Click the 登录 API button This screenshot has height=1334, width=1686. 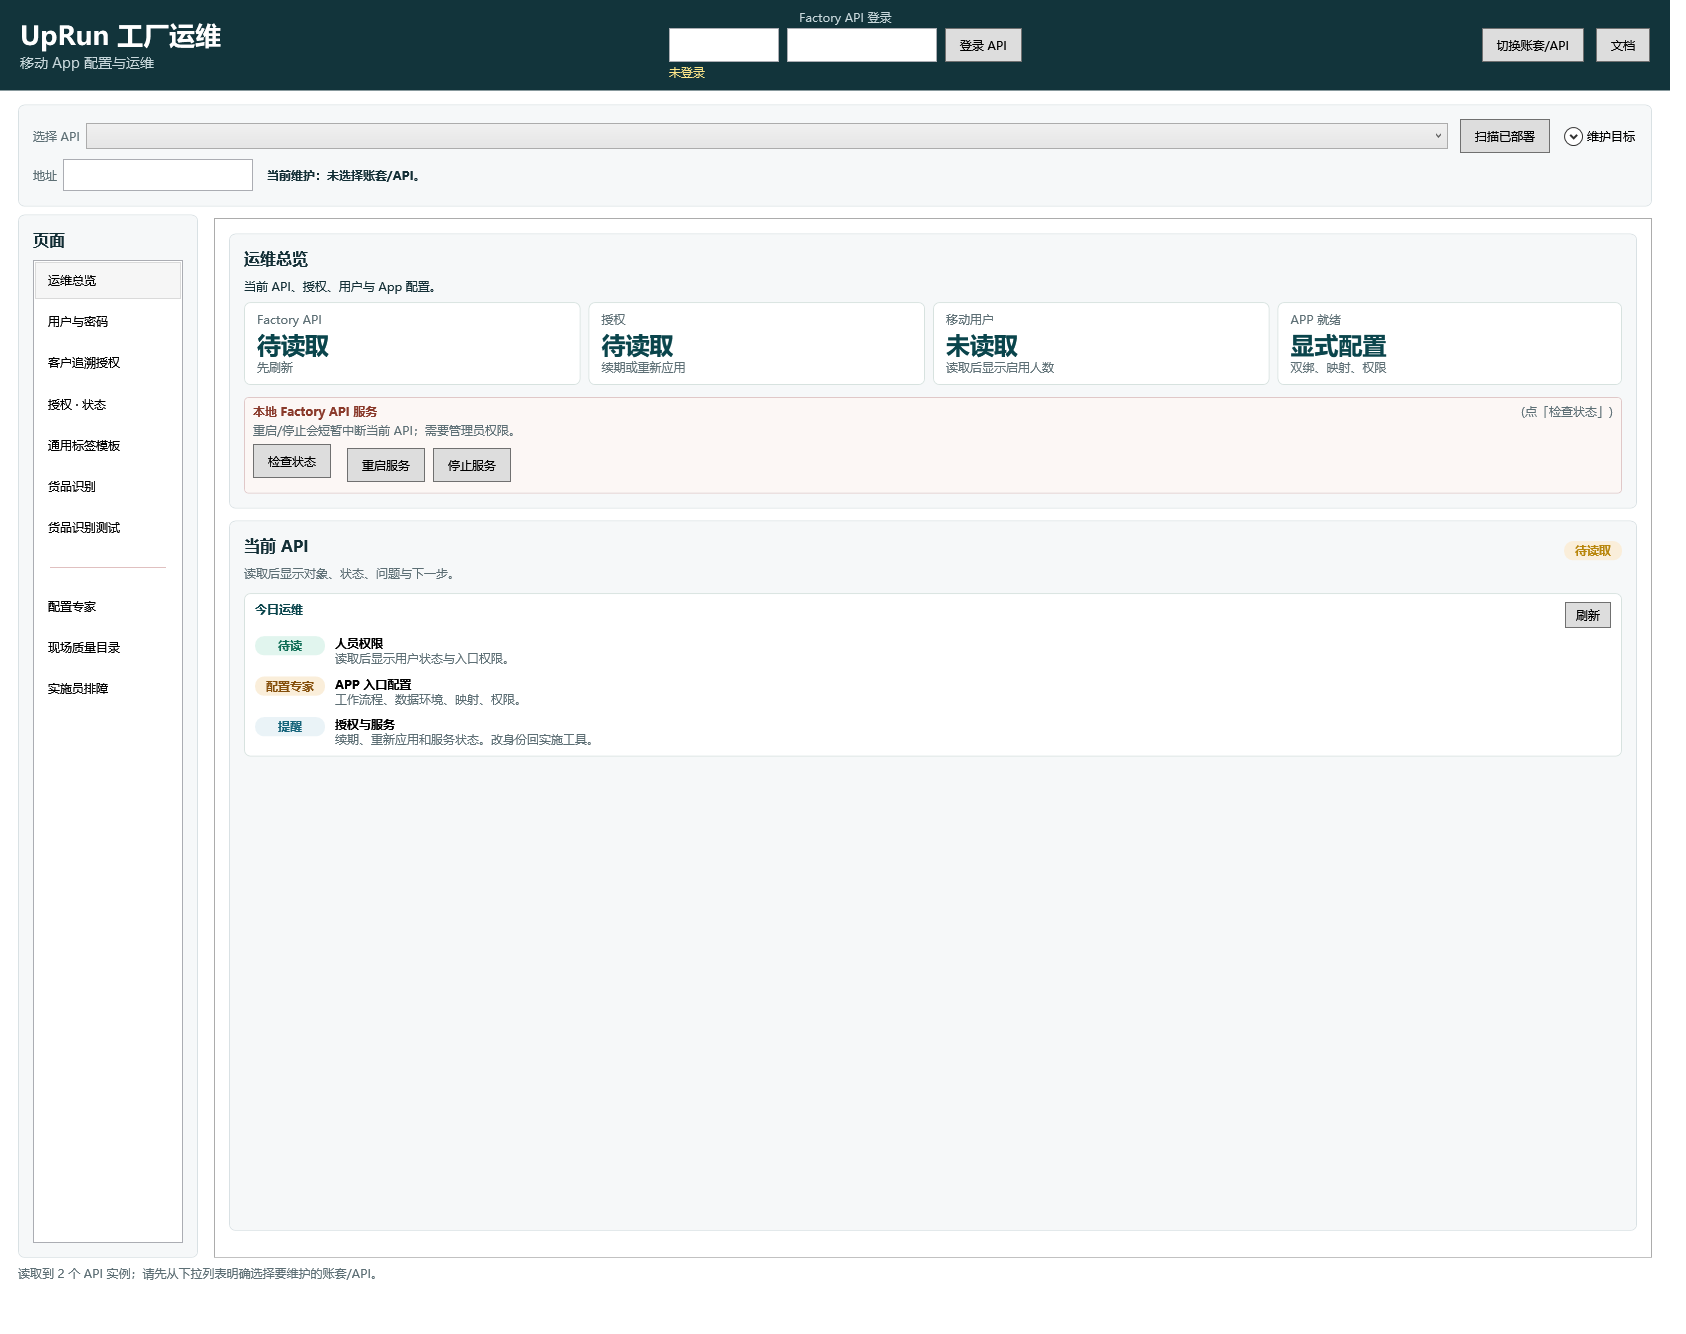pyautogui.click(x=983, y=45)
